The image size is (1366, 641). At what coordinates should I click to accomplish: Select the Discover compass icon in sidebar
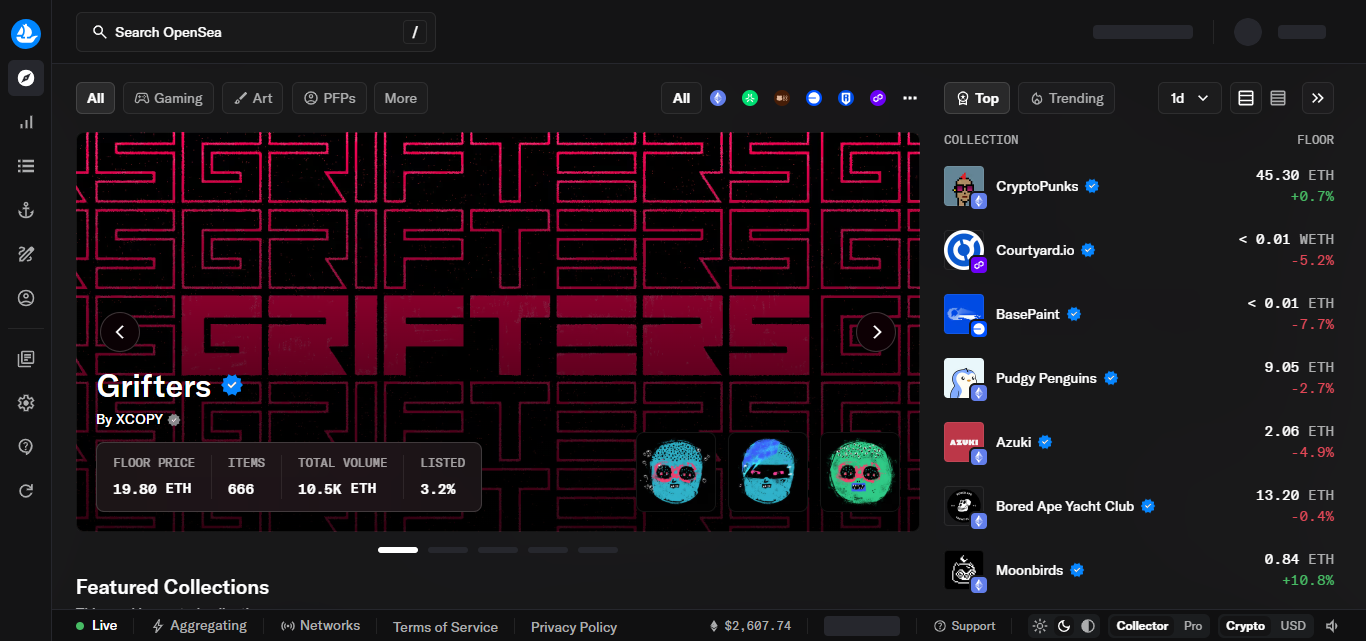tap(26, 78)
